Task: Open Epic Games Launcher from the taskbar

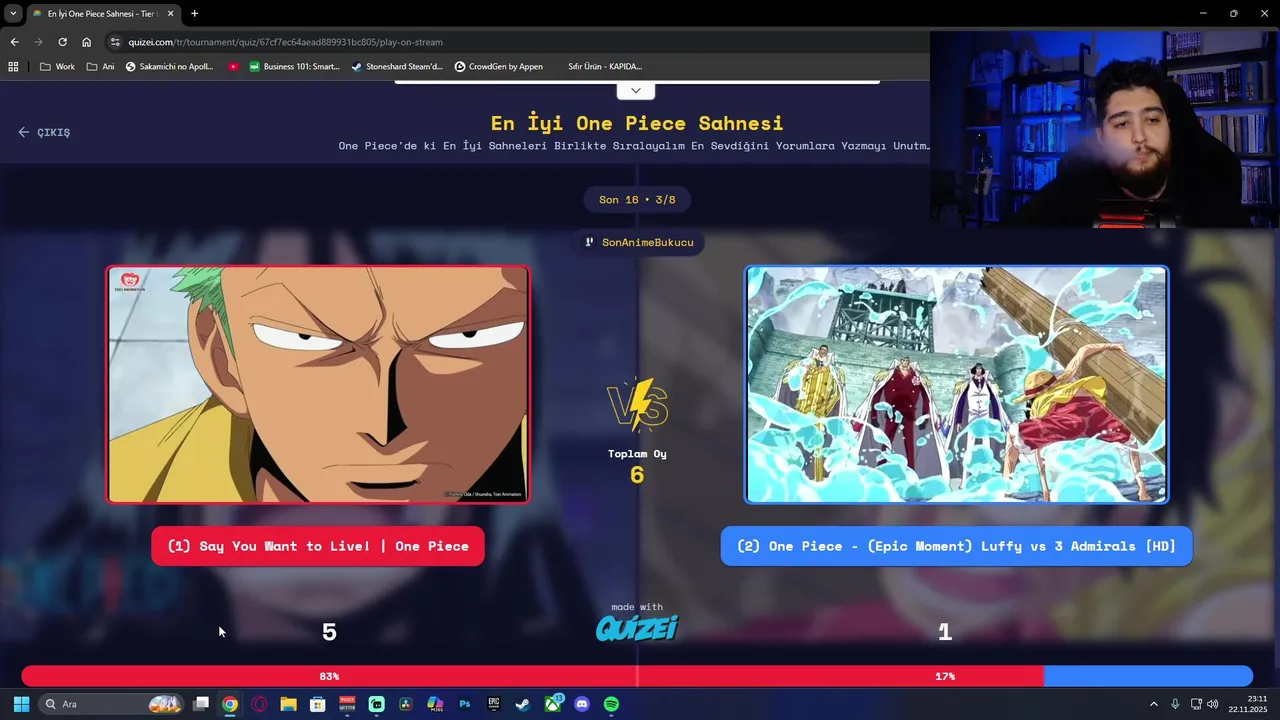Action: [494, 704]
